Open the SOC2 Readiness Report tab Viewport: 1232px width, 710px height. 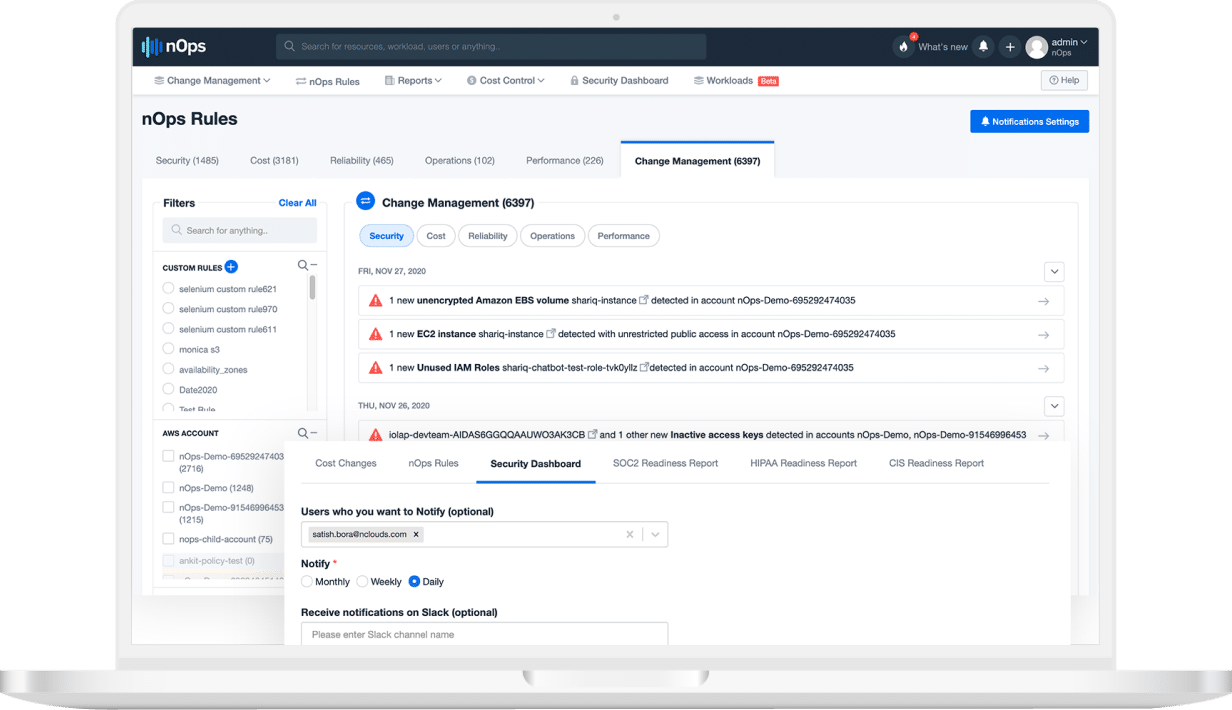pyautogui.click(x=665, y=463)
